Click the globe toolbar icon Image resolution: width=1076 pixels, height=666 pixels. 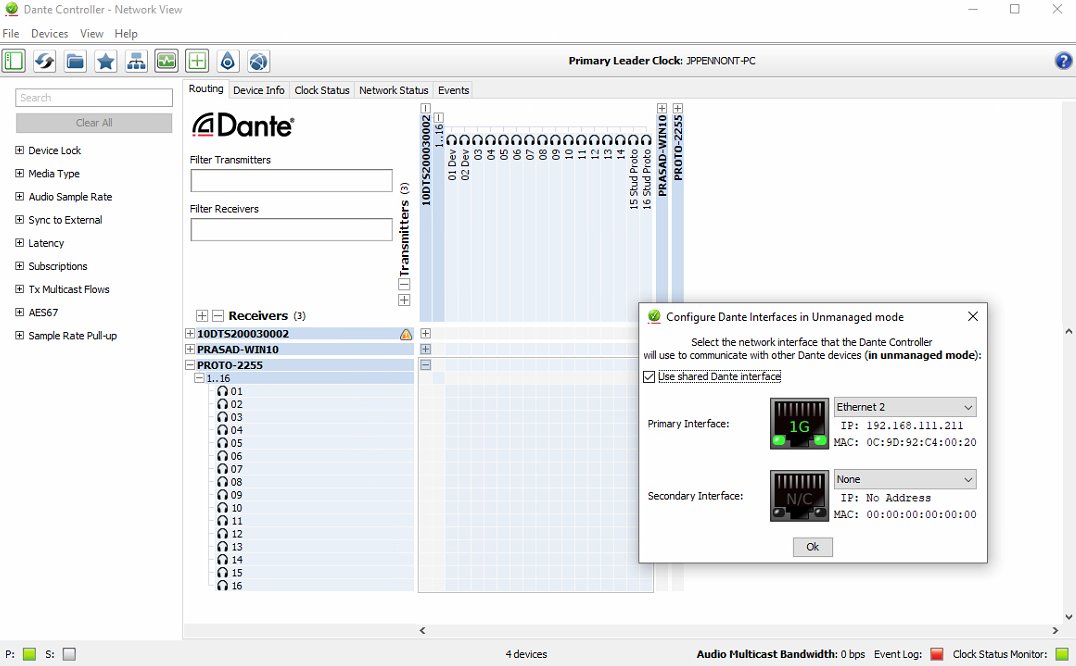pyautogui.click(x=258, y=61)
